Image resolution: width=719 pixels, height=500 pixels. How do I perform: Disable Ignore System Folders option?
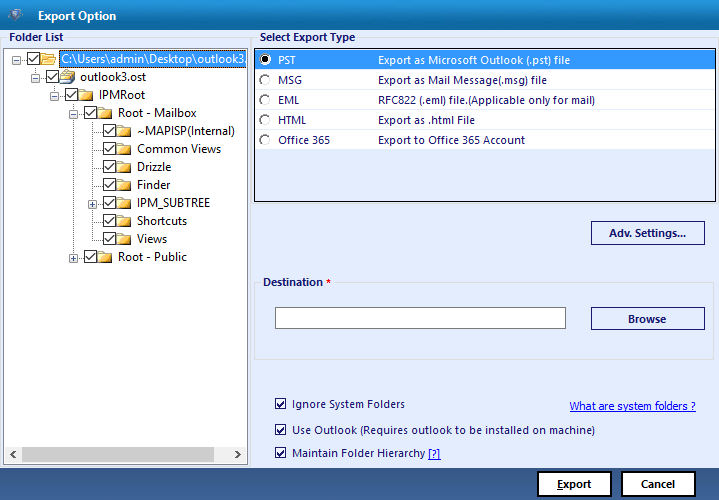coord(280,404)
